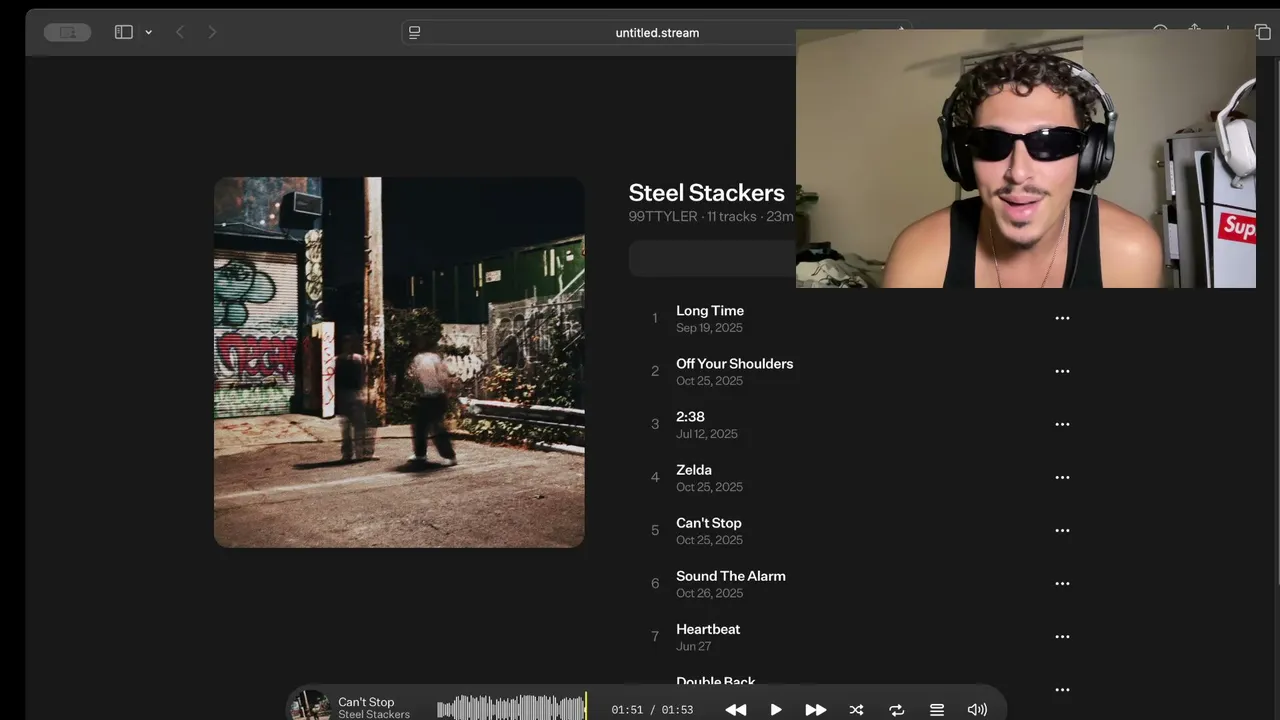Skip to the previous track
Screen dimensions: 1280x720
(736, 710)
